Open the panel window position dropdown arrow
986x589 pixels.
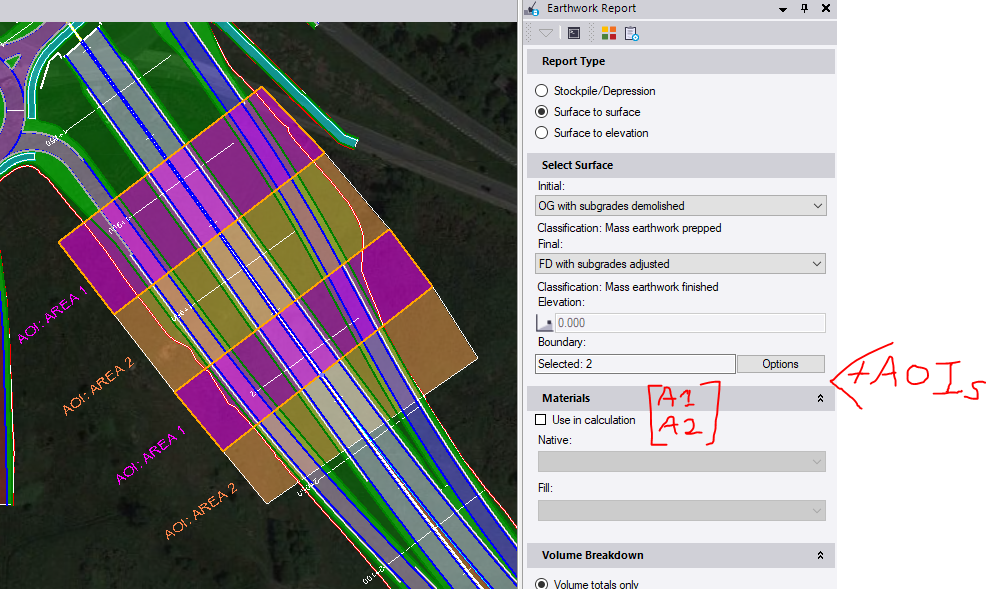(782, 8)
